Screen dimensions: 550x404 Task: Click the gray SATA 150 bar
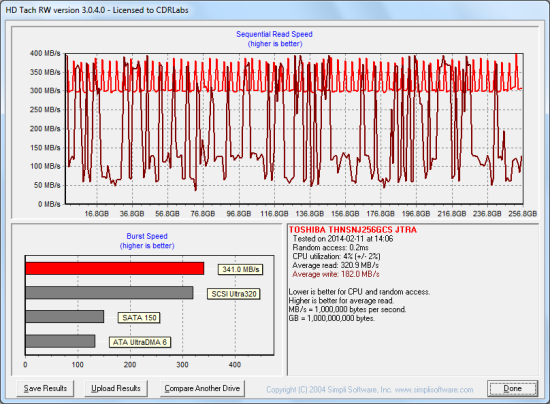(65, 317)
